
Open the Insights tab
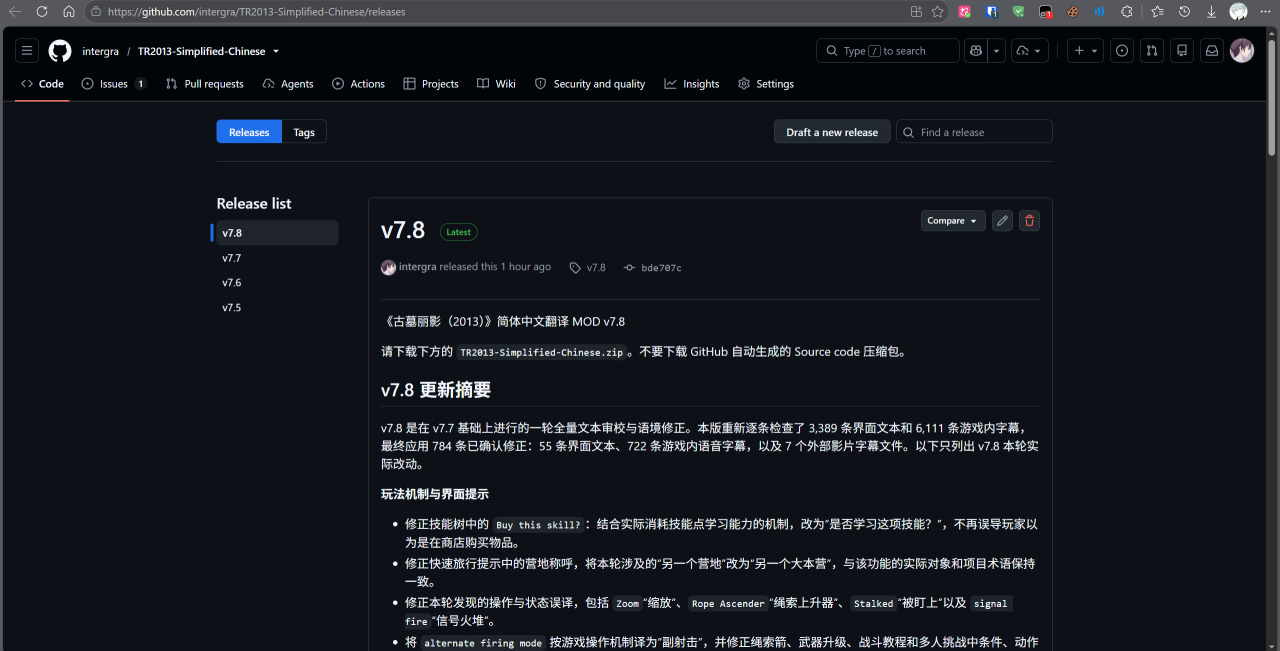(x=692, y=84)
